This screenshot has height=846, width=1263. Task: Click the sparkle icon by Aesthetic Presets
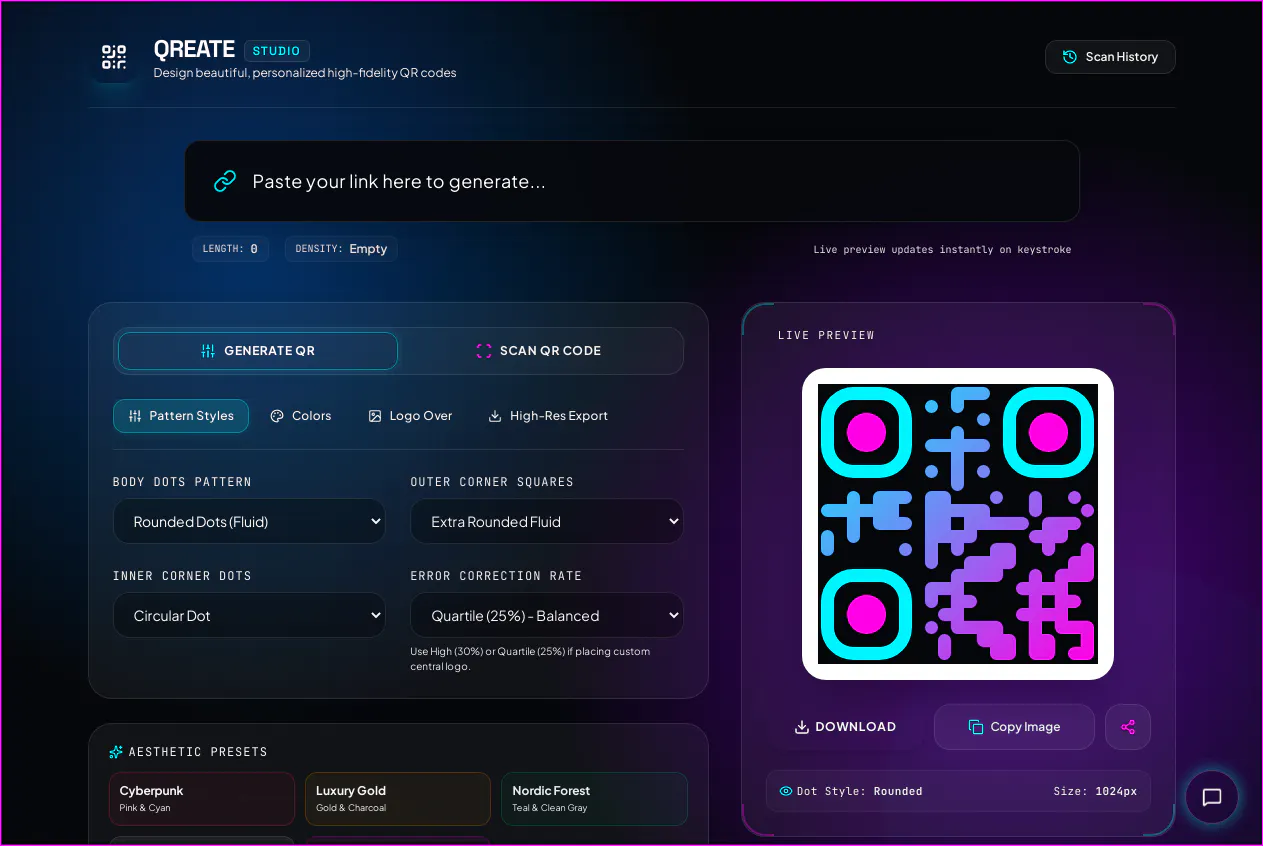[x=116, y=752]
